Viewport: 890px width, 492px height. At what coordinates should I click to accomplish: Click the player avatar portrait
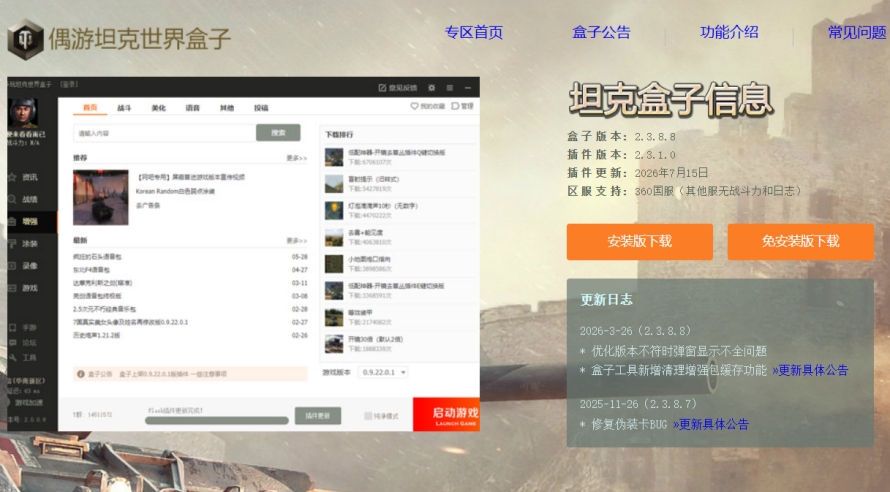[x=23, y=113]
